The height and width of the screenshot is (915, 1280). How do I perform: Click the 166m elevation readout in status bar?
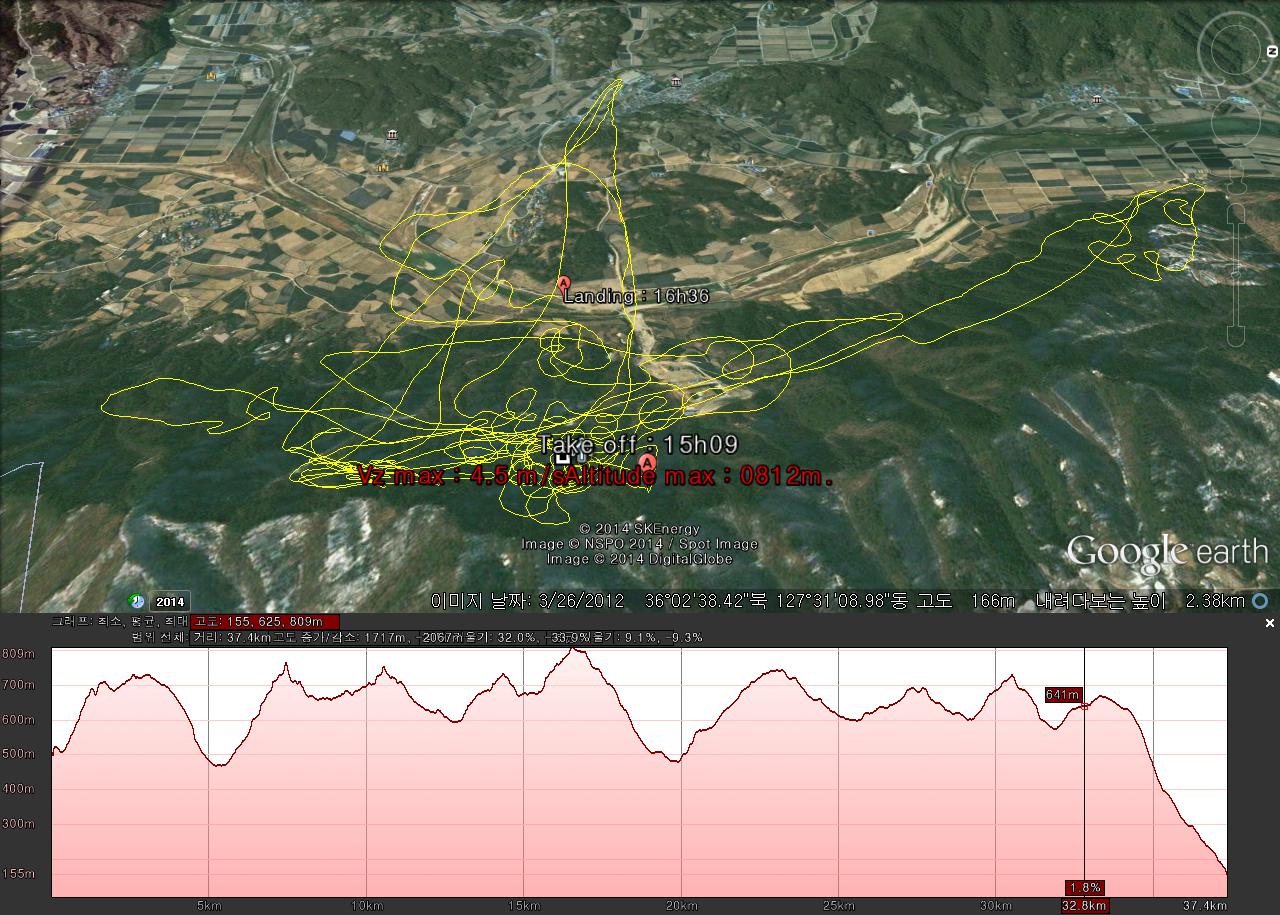coord(992,601)
